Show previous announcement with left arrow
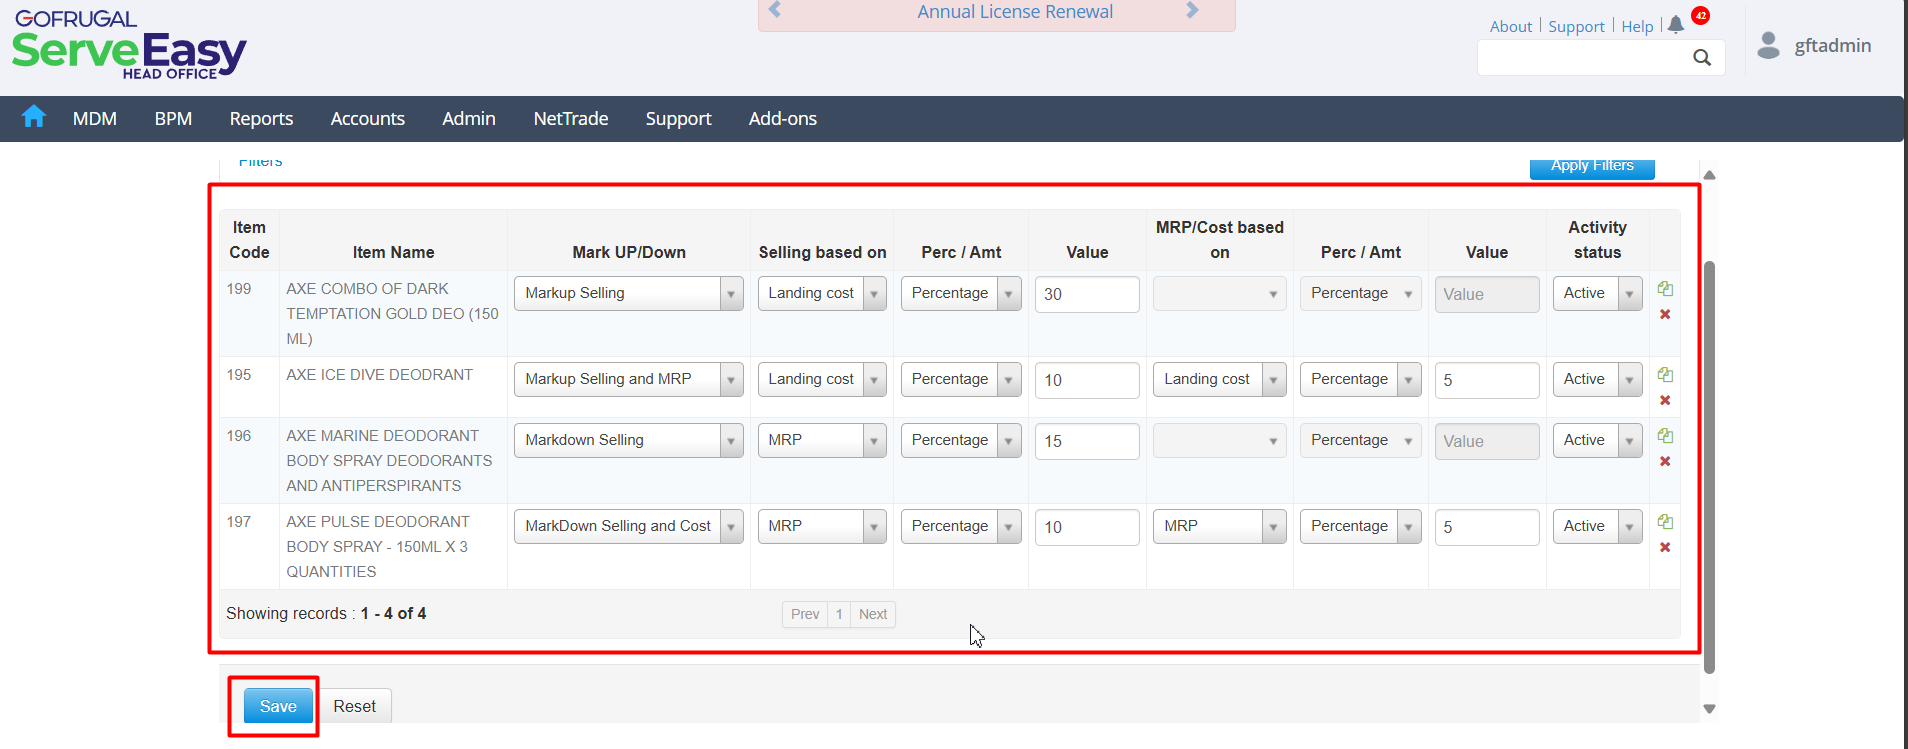The image size is (1908, 749). pos(775,10)
